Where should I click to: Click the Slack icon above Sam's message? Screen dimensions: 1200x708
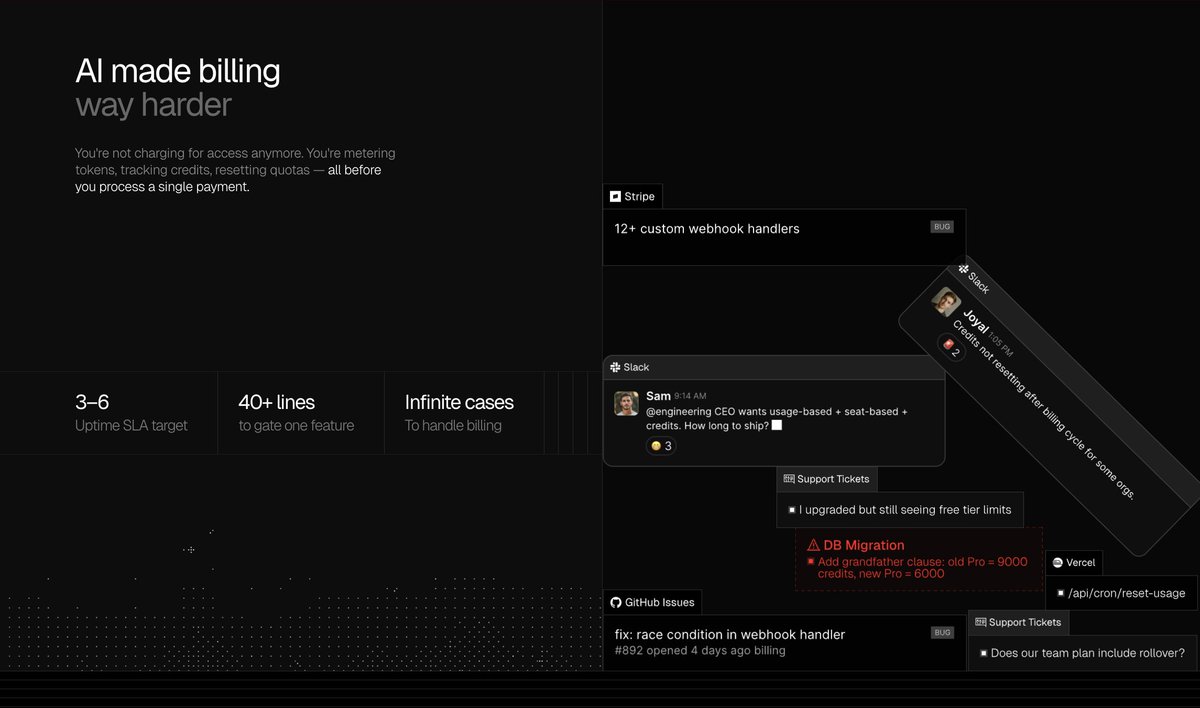click(615, 368)
